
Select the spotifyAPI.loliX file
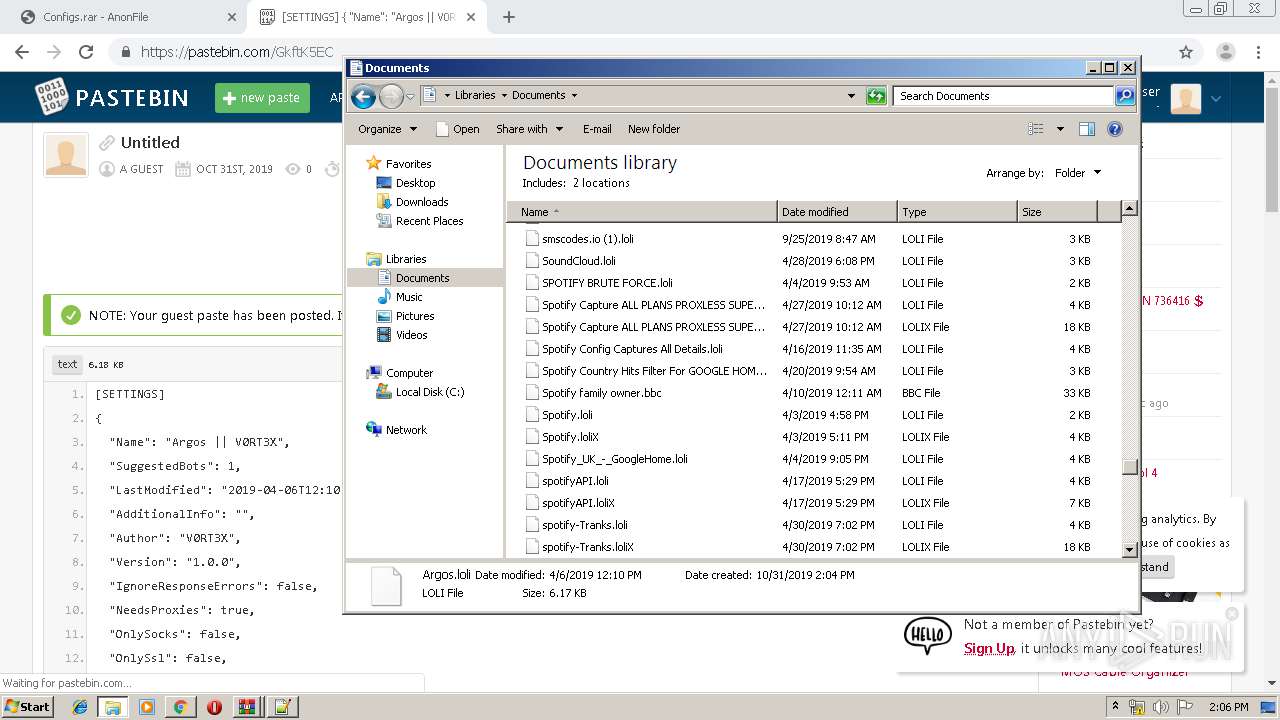point(578,503)
